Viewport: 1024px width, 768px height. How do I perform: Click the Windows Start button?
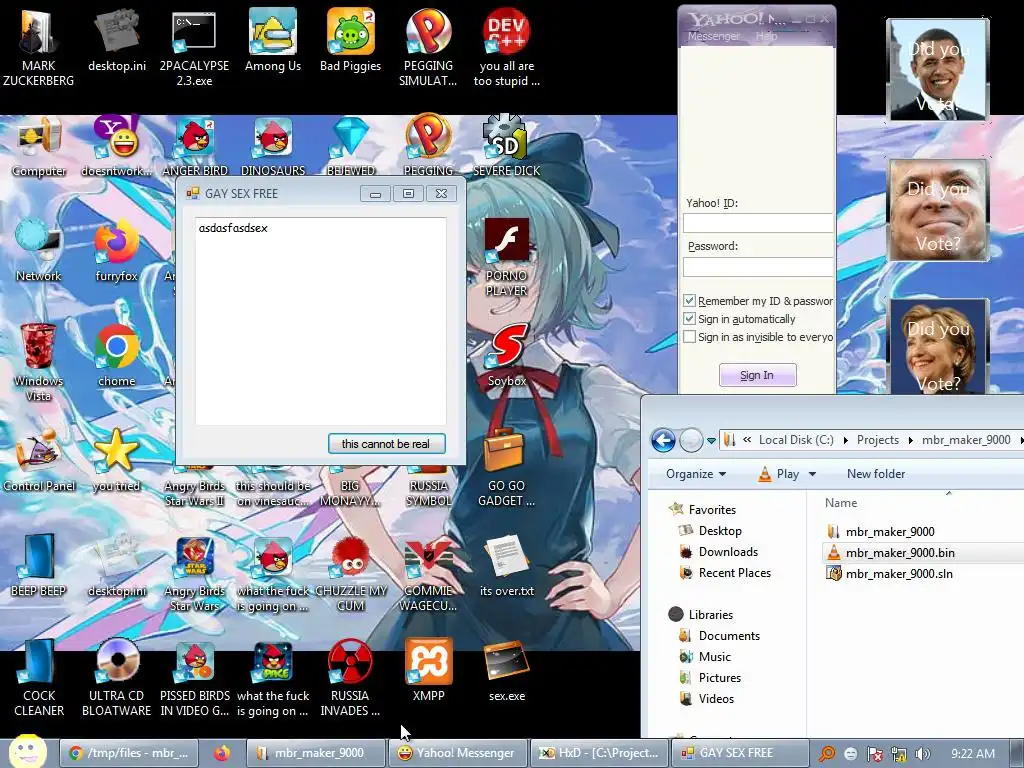[28, 752]
